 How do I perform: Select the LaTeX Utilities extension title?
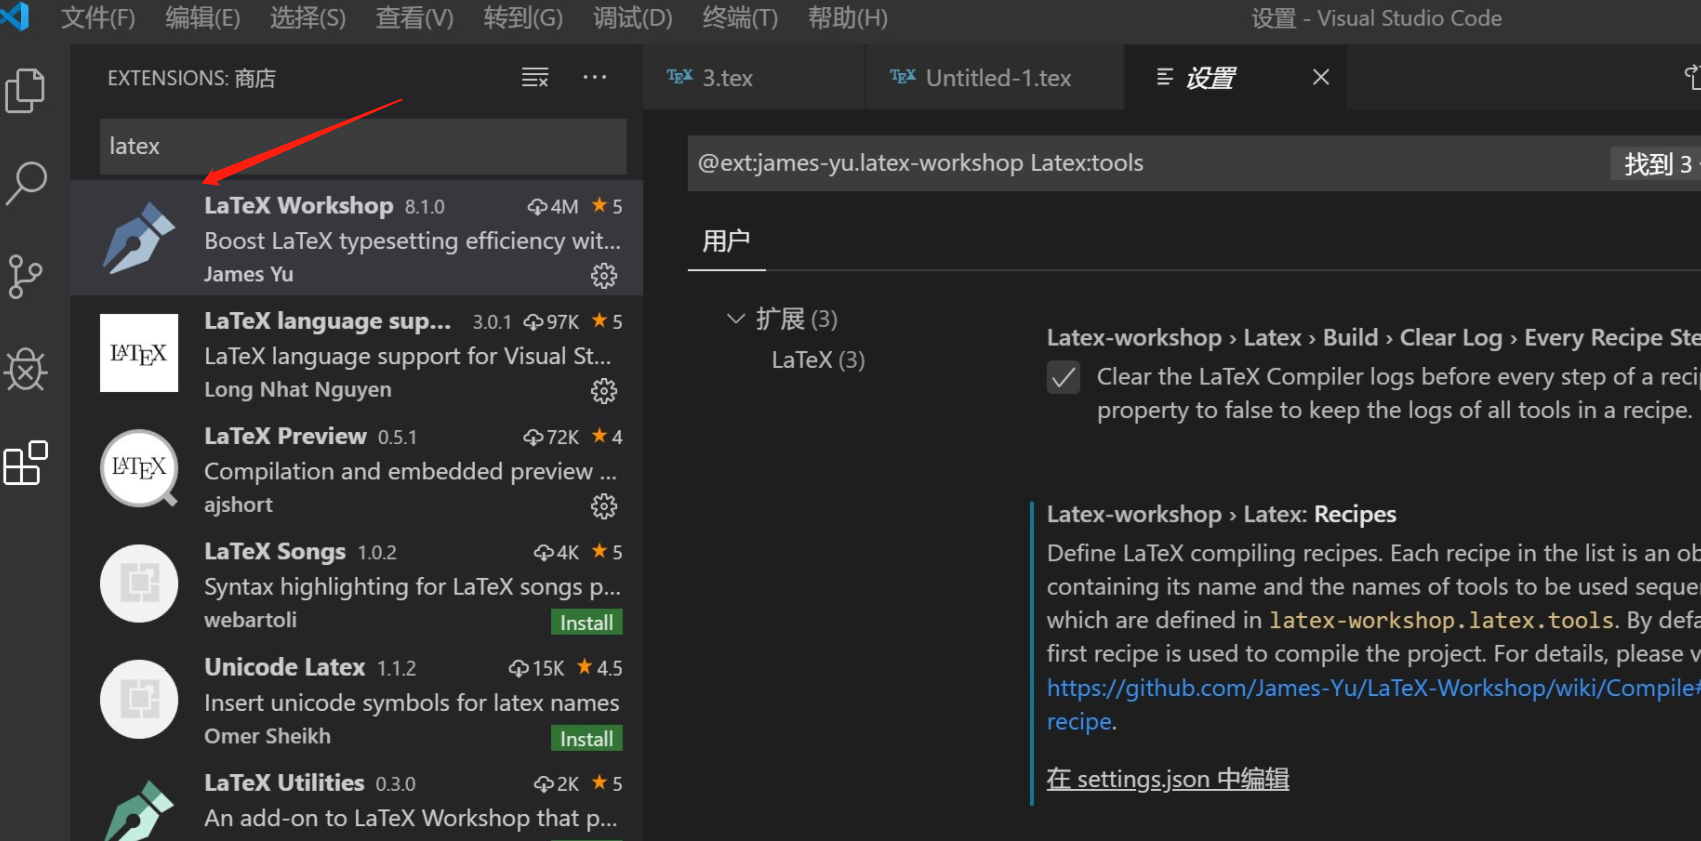284,782
